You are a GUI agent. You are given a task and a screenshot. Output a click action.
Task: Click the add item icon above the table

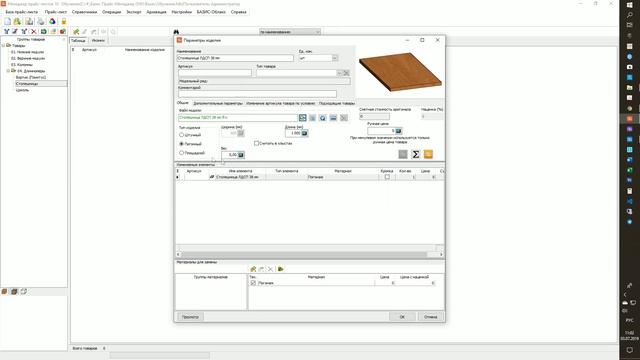[76, 32]
